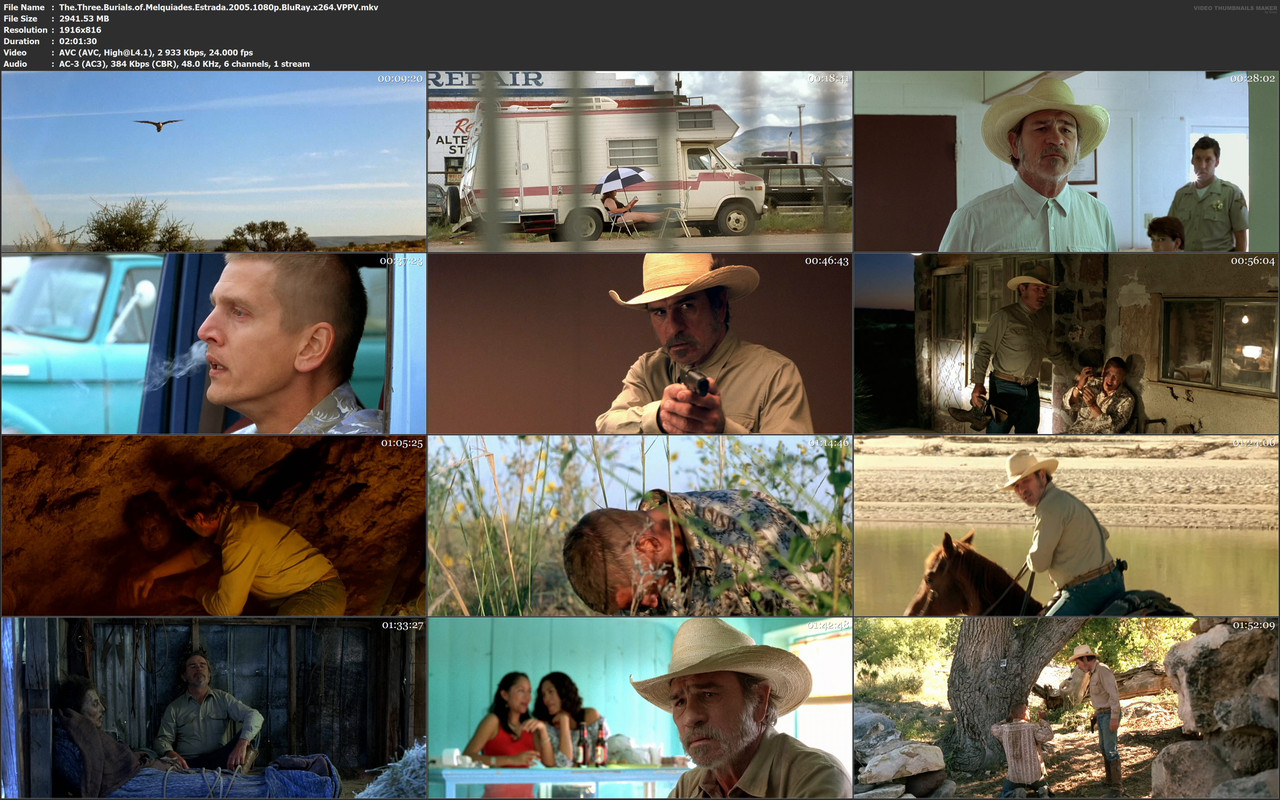1280x800 pixels.
Task: Select the thumbnail of the man face-down among wildflowers
Action: [x=640, y=525]
